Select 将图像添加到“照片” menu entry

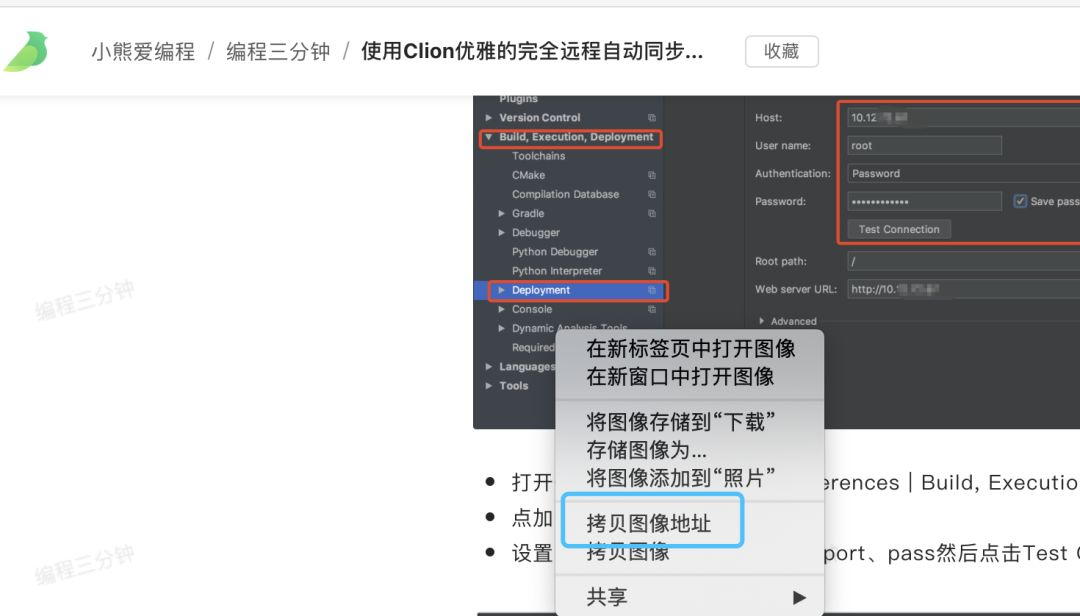(x=681, y=478)
